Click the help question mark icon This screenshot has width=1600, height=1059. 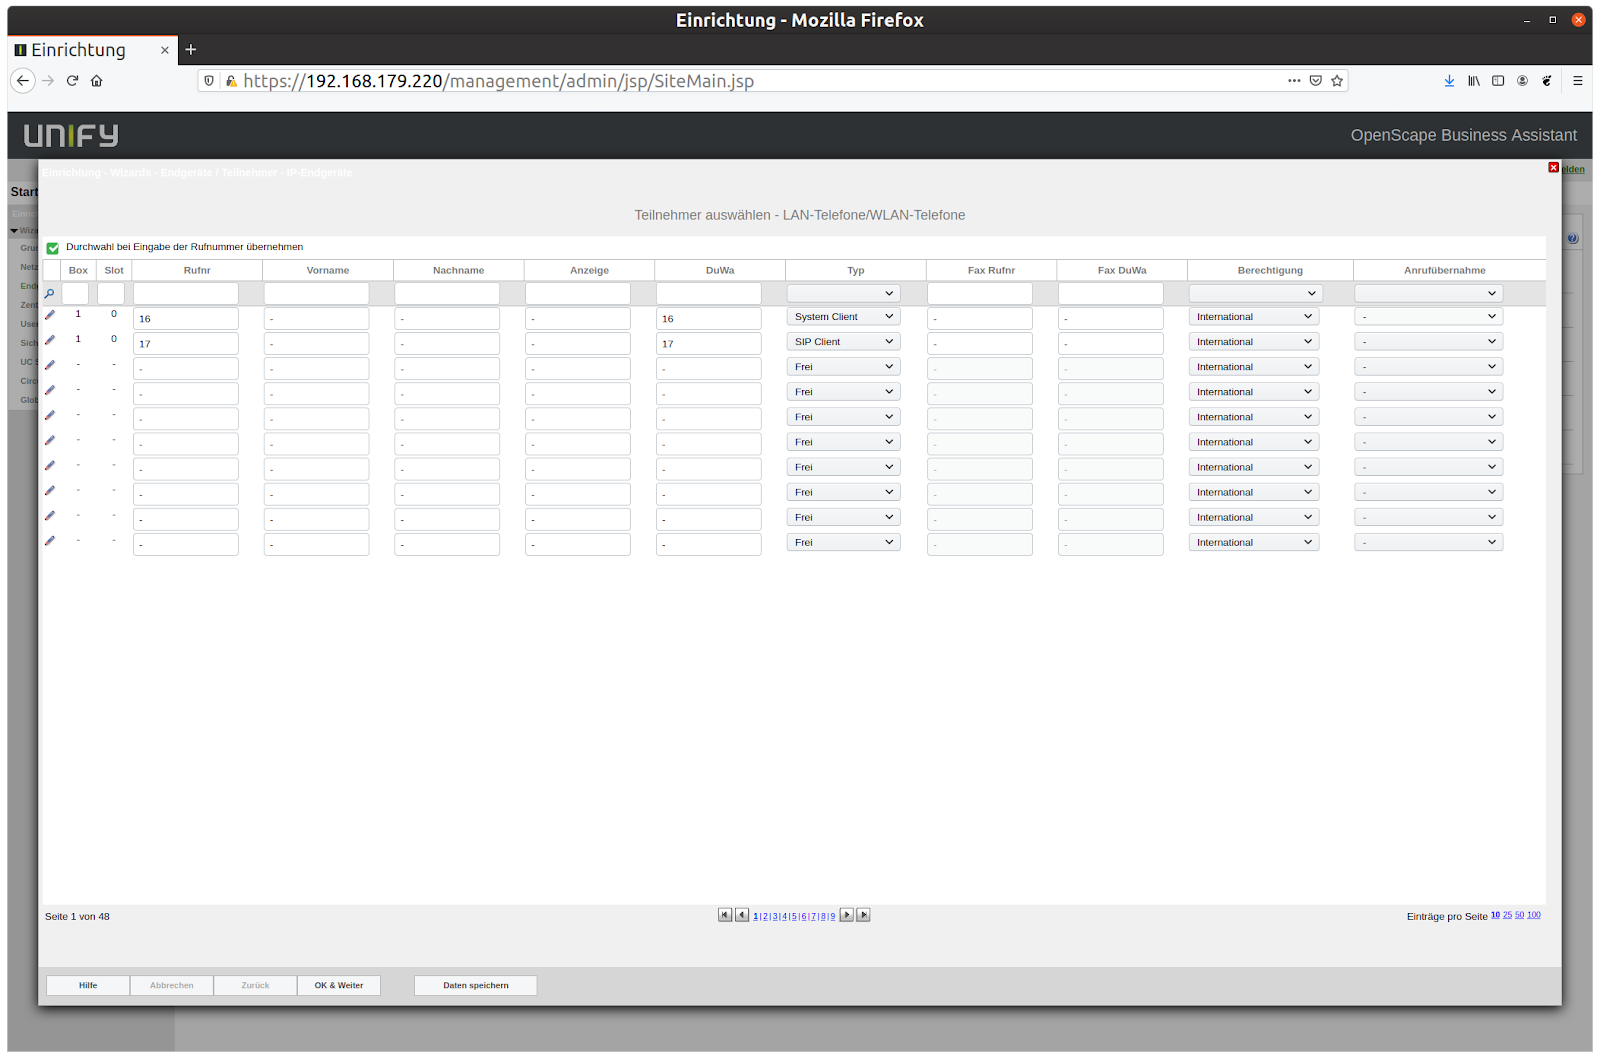coord(1572,238)
